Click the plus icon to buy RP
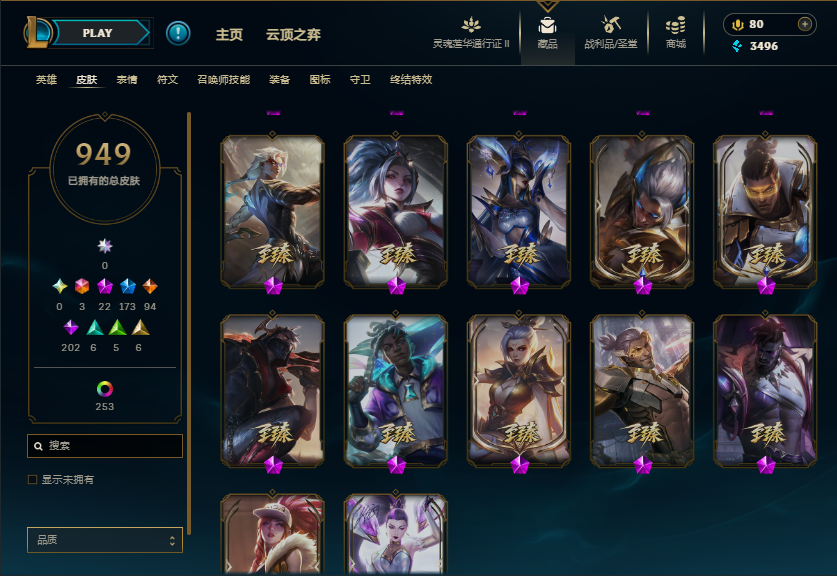The image size is (837, 576). click(804, 24)
